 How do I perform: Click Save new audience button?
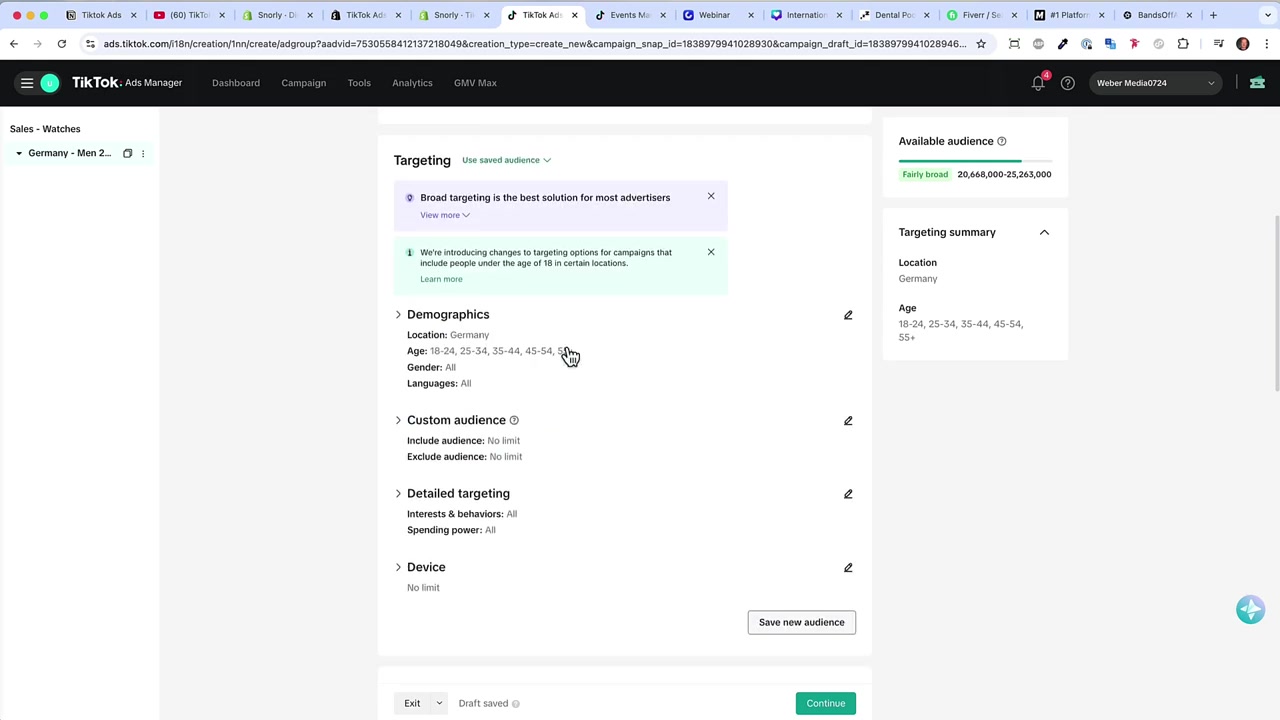[x=801, y=623]
